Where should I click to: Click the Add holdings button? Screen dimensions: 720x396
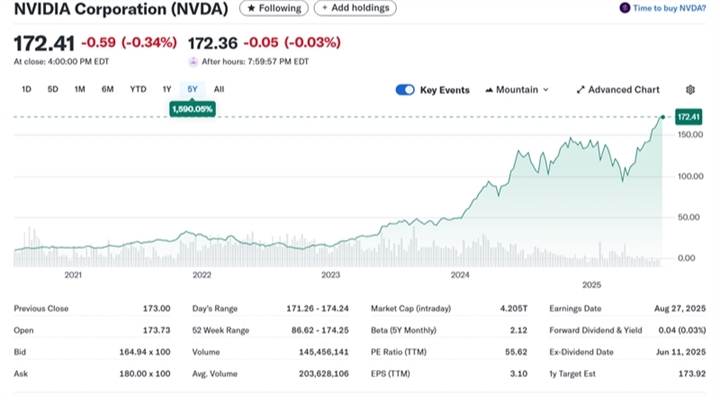pyautogui.click(x=355, y=8)
